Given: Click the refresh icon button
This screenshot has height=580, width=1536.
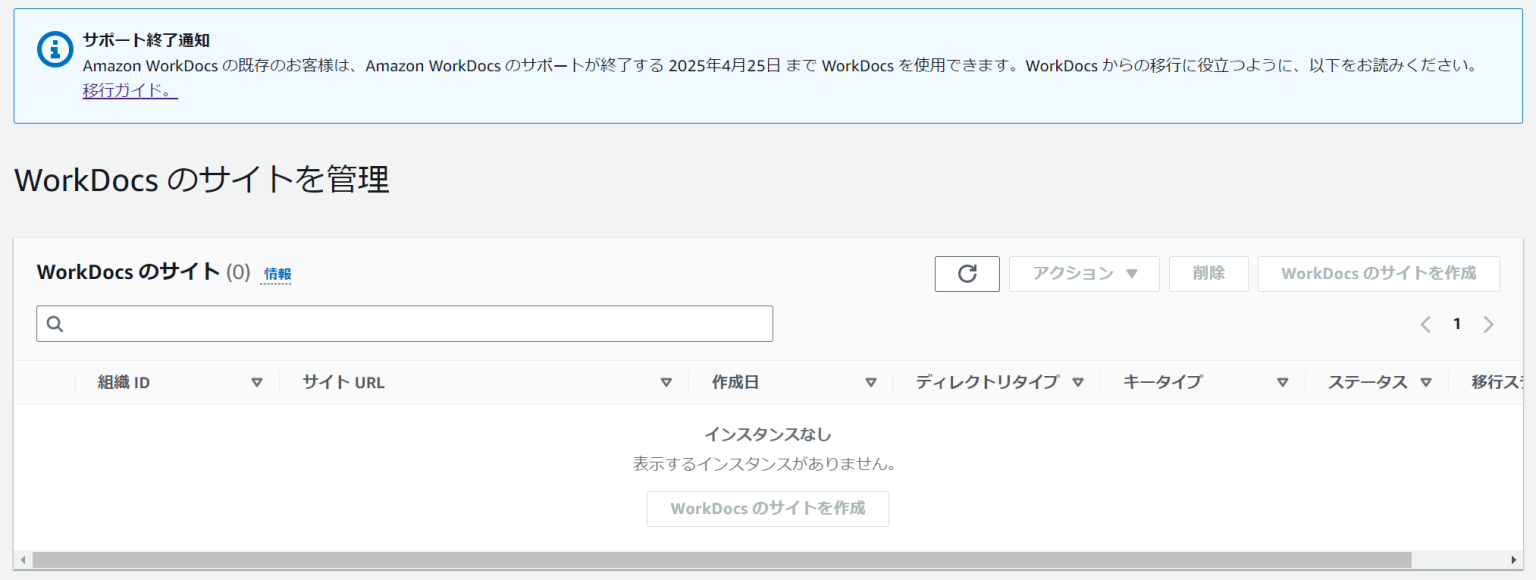Looking at the screenshot, I should (x=967, y=274).
